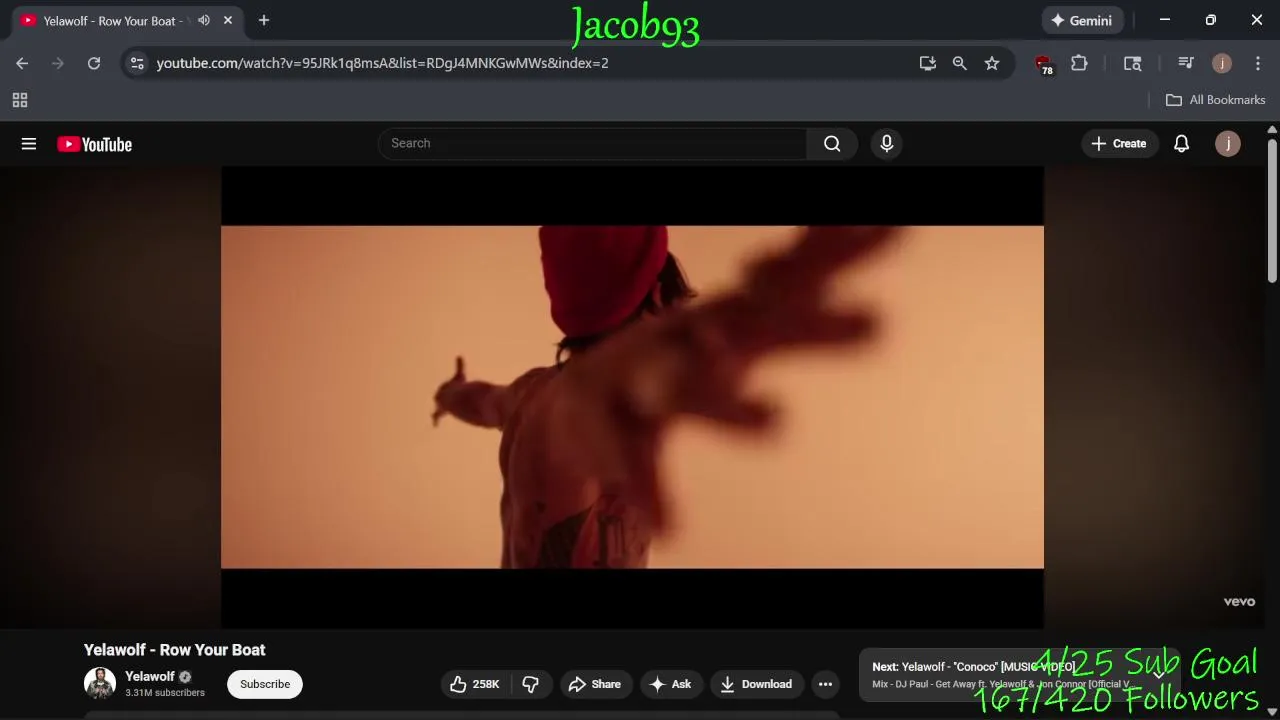Start voice search with the microphone
Screen dimensions: 1280x720
pos(886,143)
